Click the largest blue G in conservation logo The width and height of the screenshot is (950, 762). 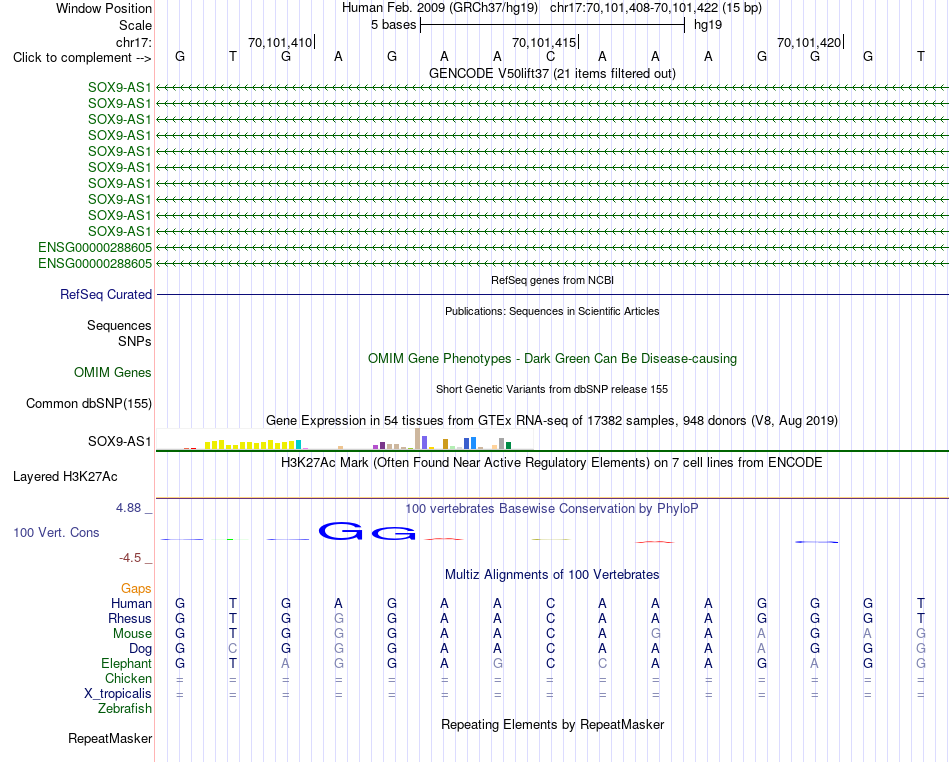[x=340, y=531]
